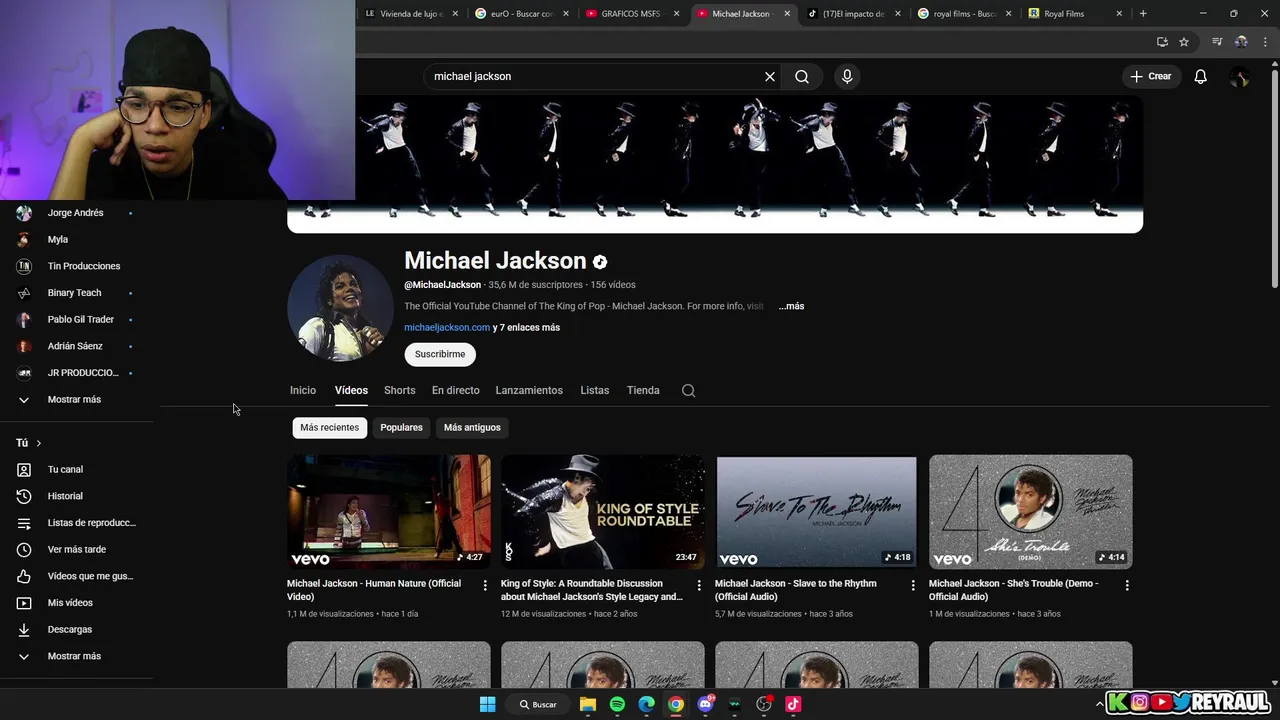The height and width of the screenshot is (720, 1280).
Task: Switch to the Shorts channel tab
Action: point(399,391)
